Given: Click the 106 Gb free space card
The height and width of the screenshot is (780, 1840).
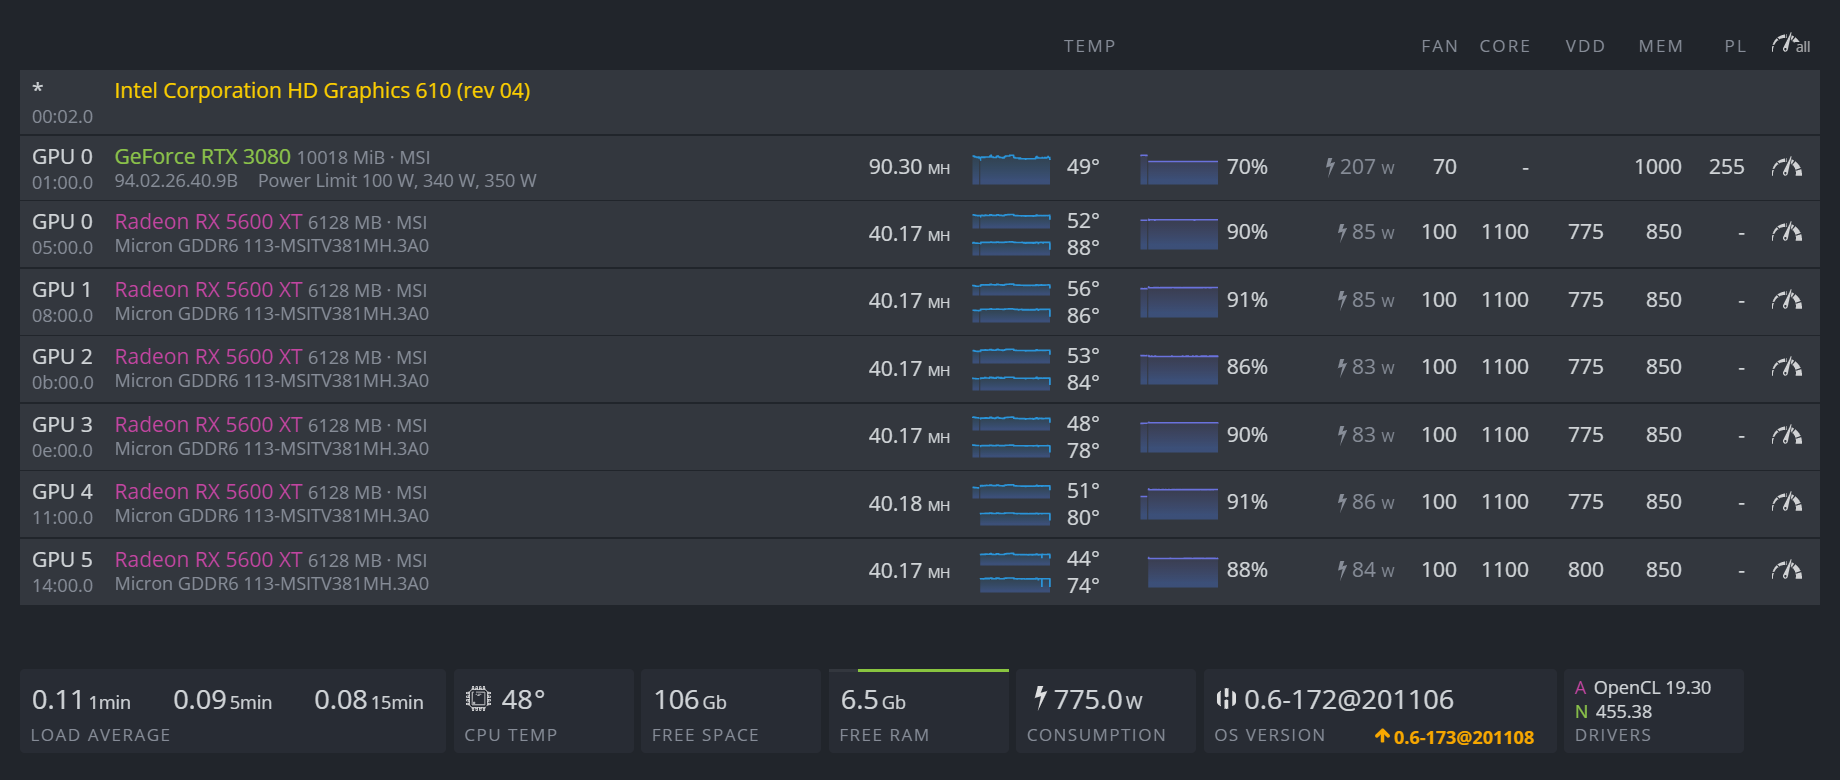Looking at the screenshot, I should (730, 711).
